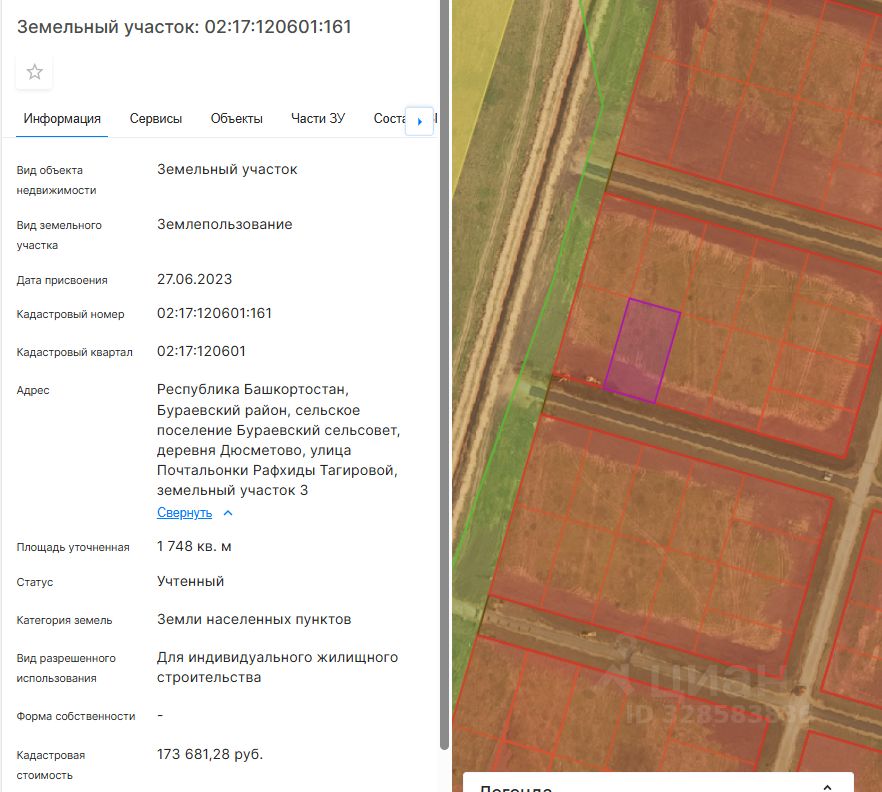The width and height of the screenshot is (882, 792).
Task: Open the partially visible Состав tab
Action: coord(389,119)
